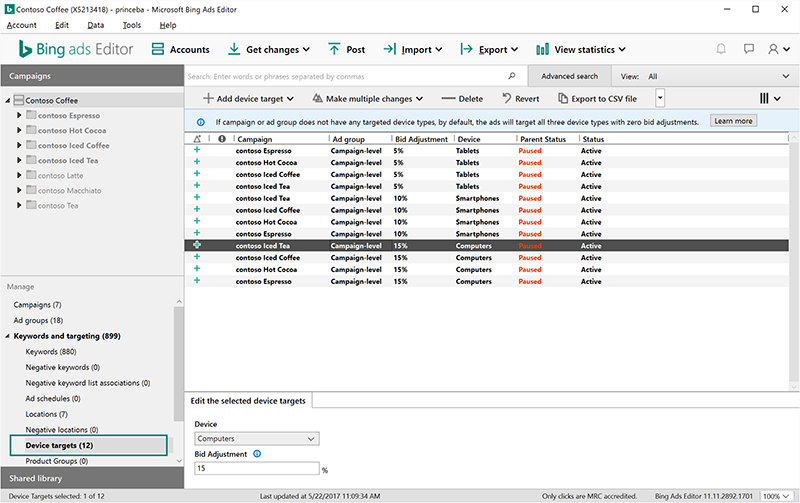800x503 pixels.
Task: Select Edit the selected device targets tab
Action: point(248,400)
